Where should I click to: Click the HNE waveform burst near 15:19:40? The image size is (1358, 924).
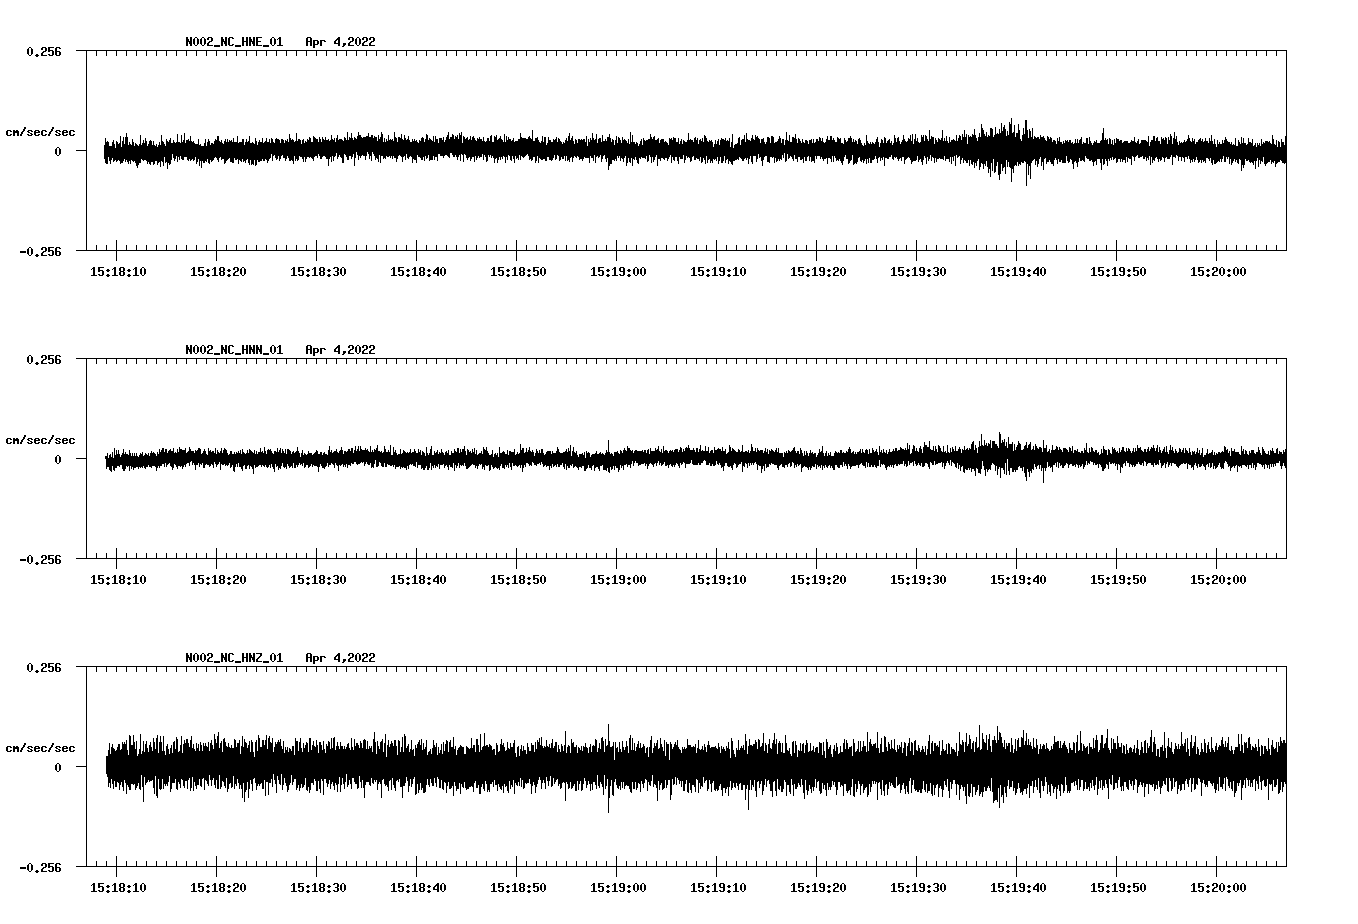(x=1005, y=150)
